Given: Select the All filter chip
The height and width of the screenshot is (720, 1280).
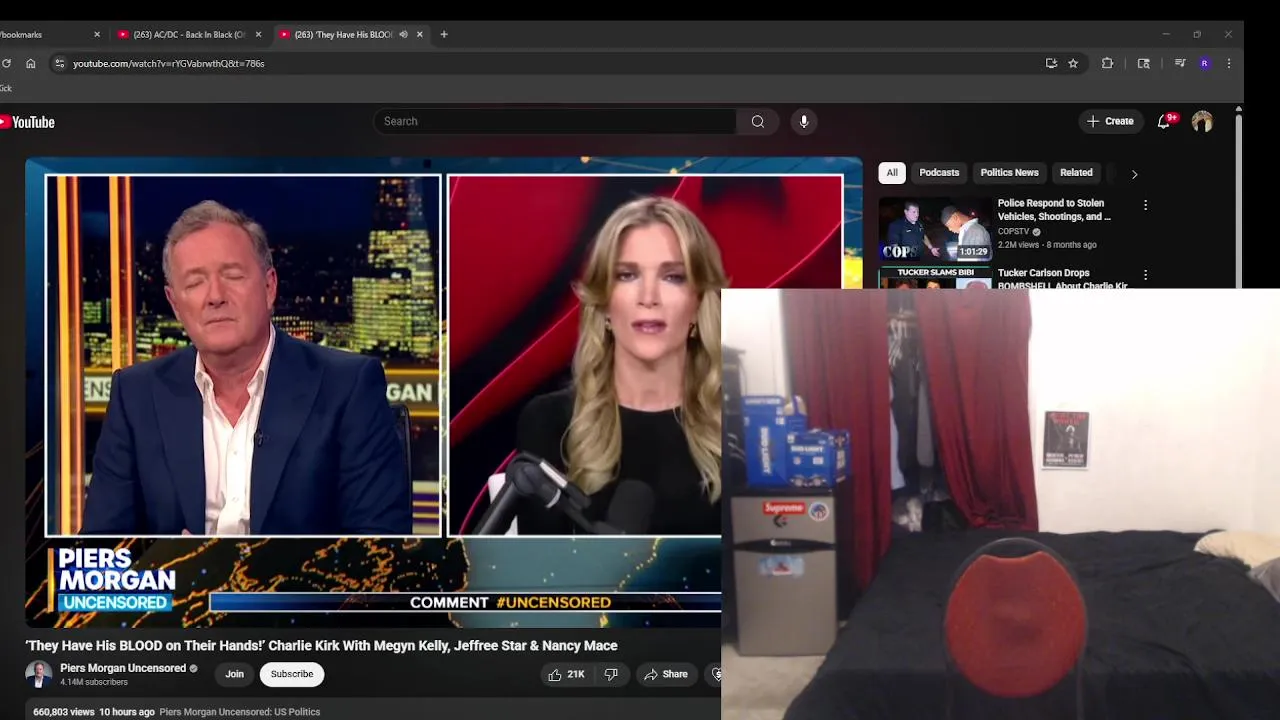Looking at the screenshot, I should (x=892, y=173).
